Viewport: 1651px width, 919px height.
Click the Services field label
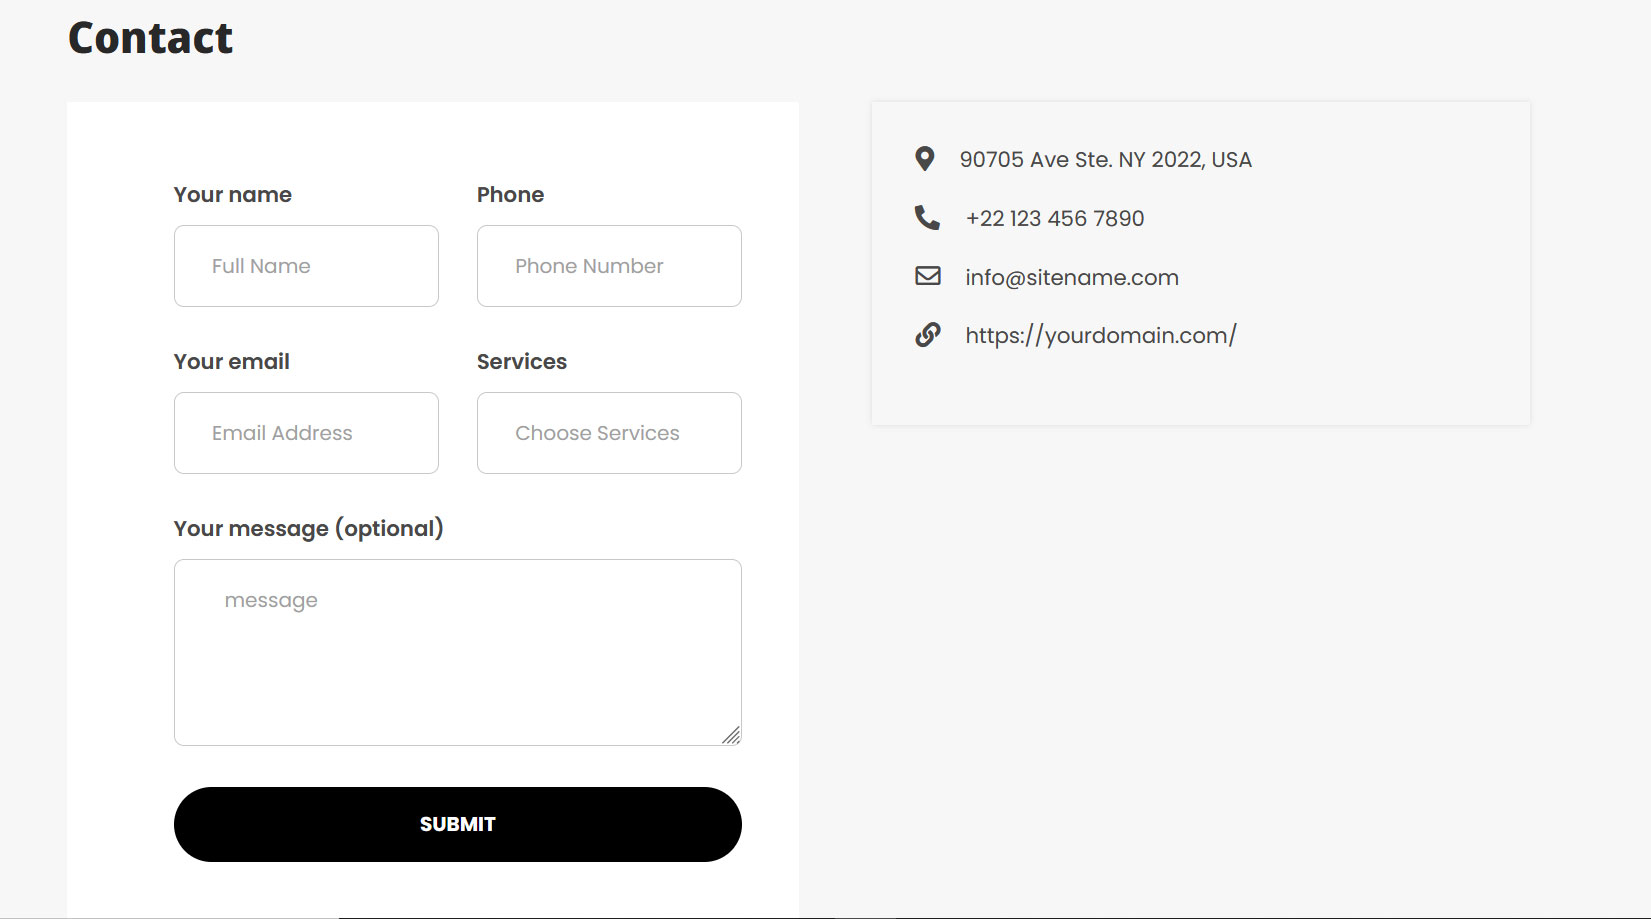[x=522, y=361]
